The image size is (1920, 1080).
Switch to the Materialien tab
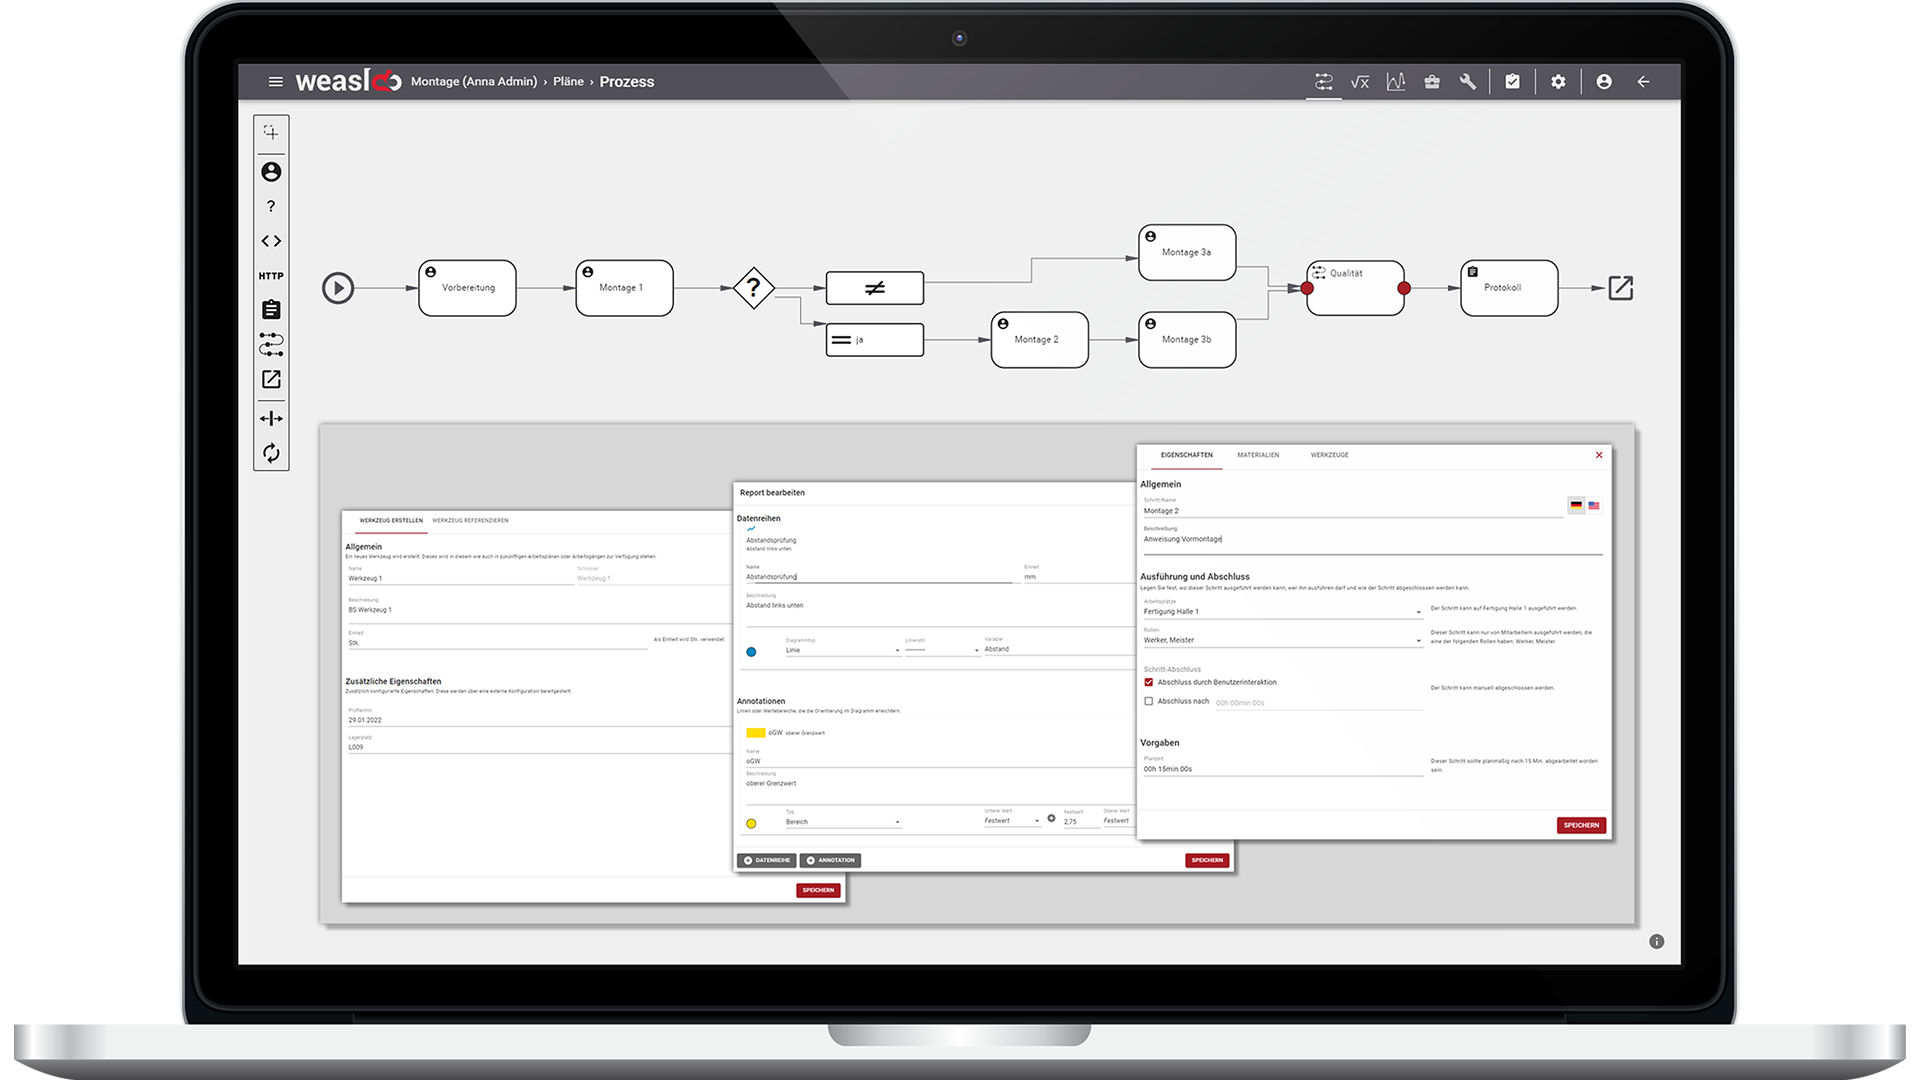click(1258, 455)
